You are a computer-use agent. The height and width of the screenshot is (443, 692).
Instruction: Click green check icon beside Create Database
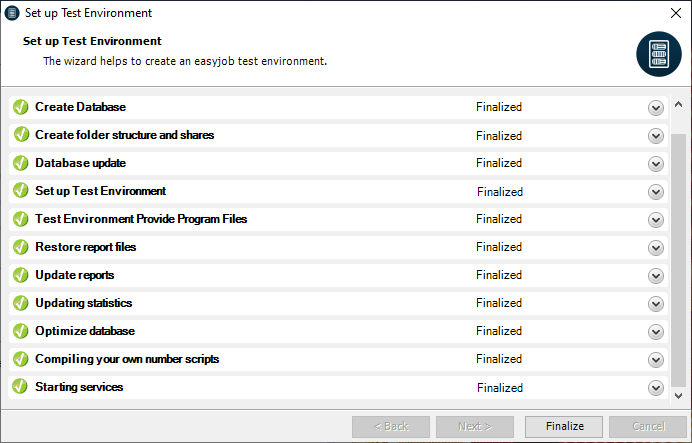coord(21,107)
